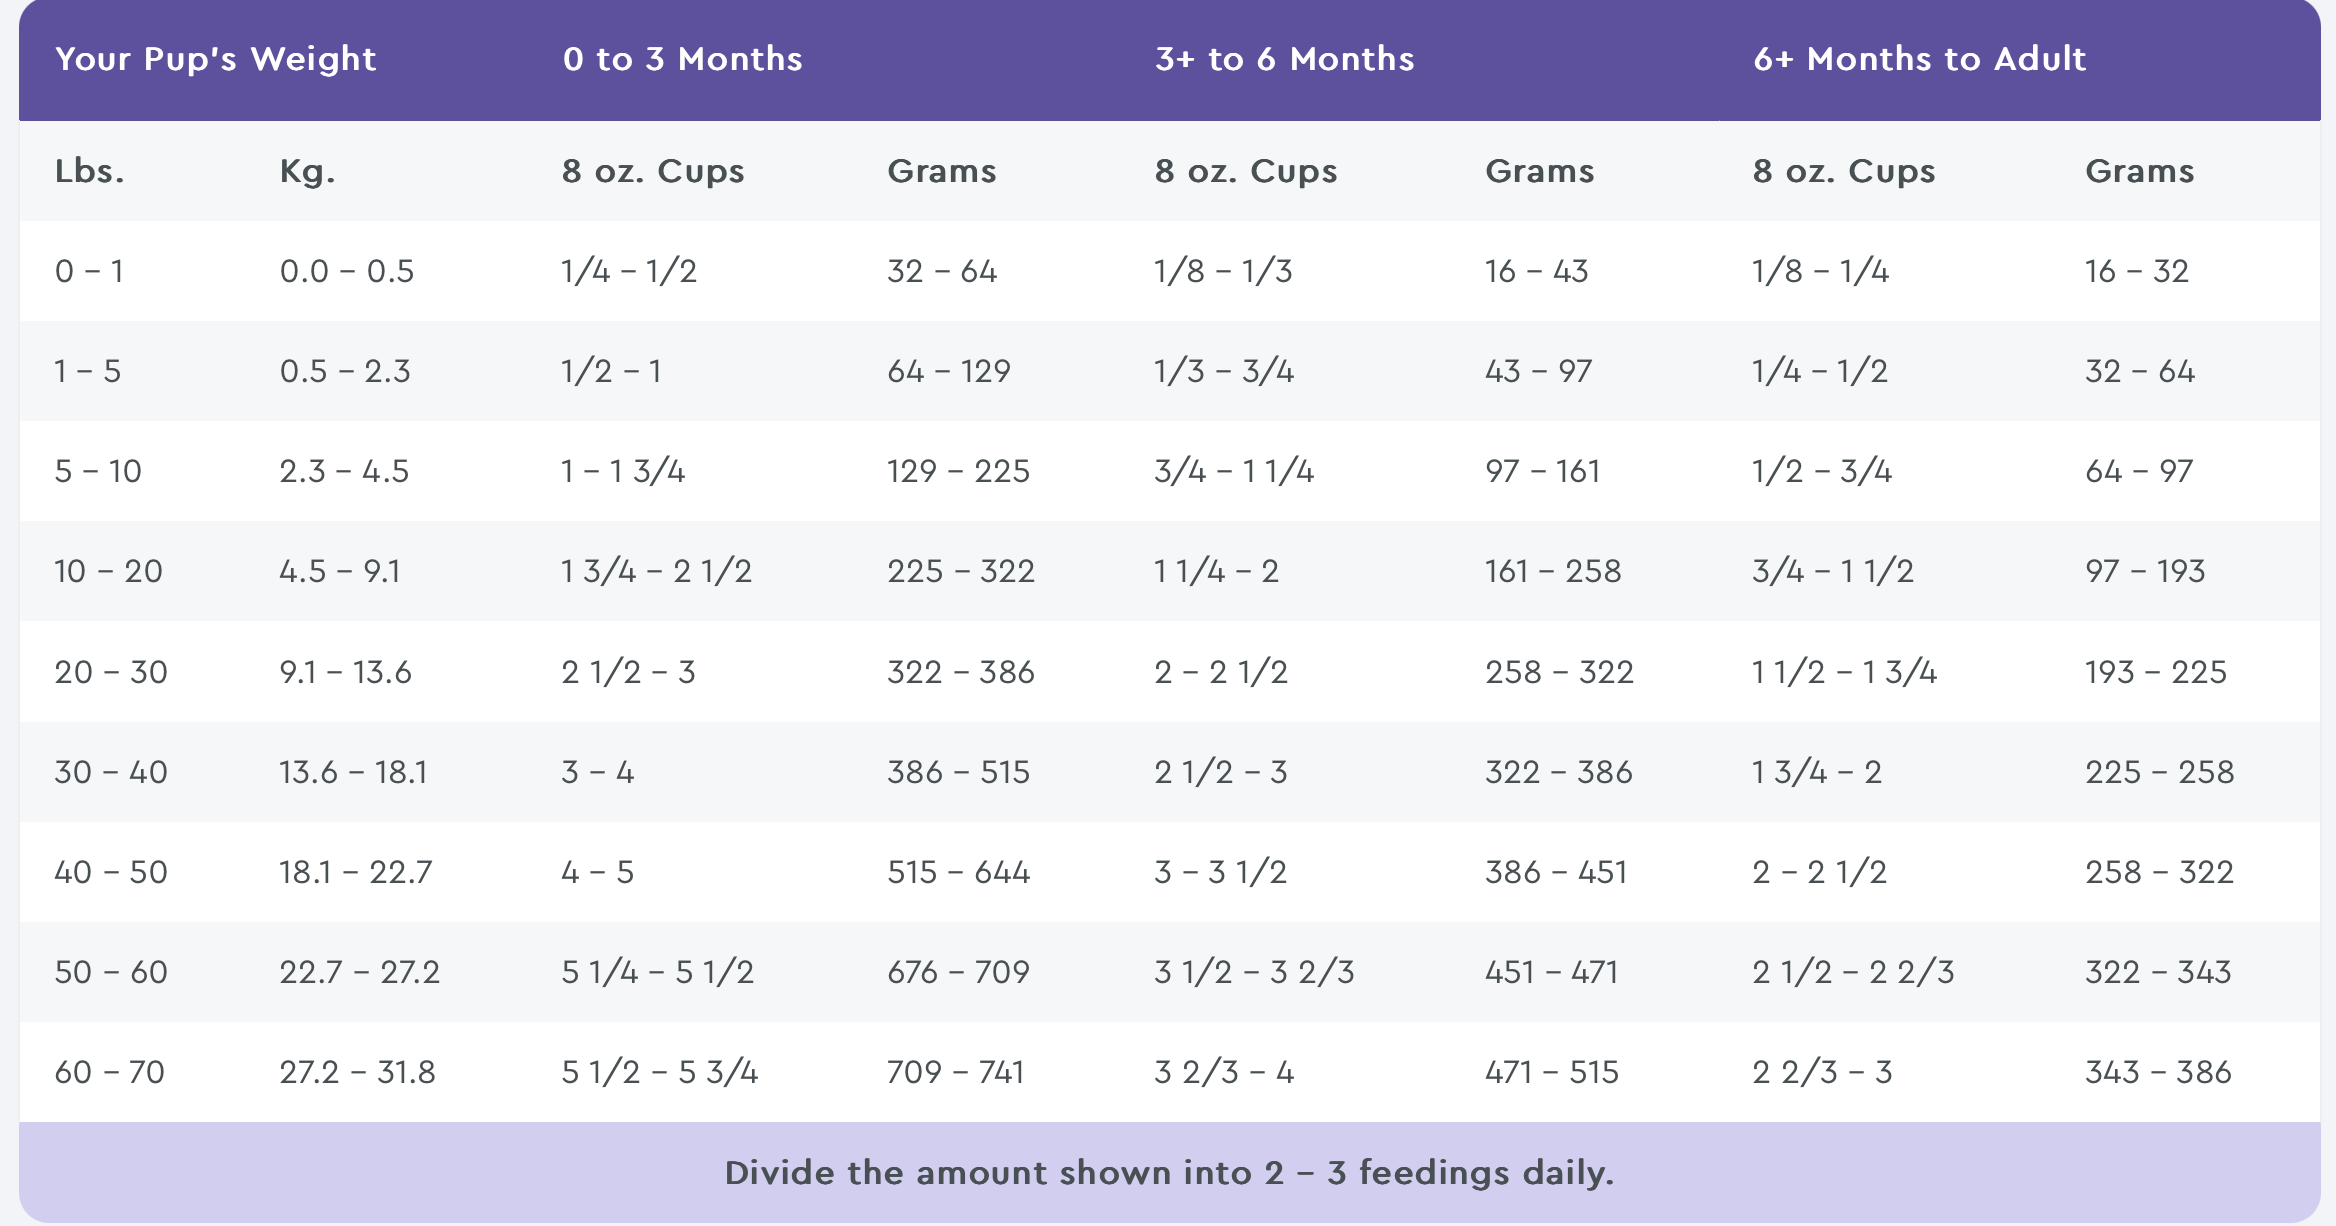Click the '1 3/4 – 2 1/2' cups cell

tap(656, 571)
